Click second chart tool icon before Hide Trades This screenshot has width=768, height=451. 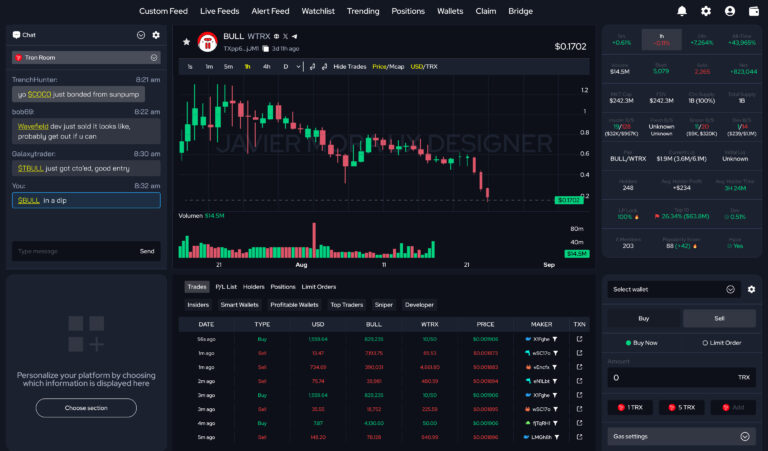[x=324, y=67]
